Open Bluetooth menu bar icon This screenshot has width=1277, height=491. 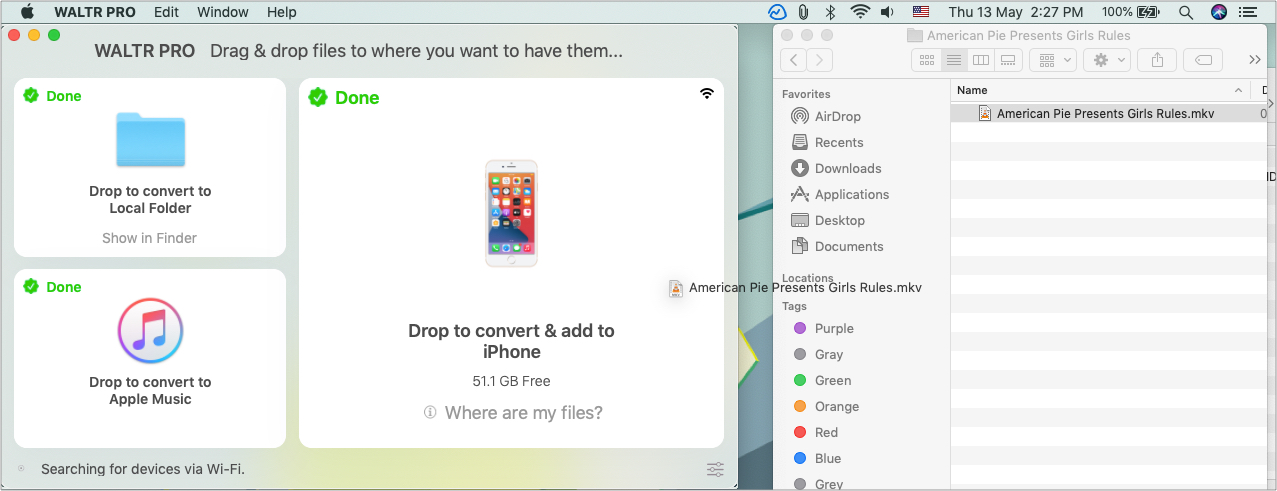coord(830,12)
